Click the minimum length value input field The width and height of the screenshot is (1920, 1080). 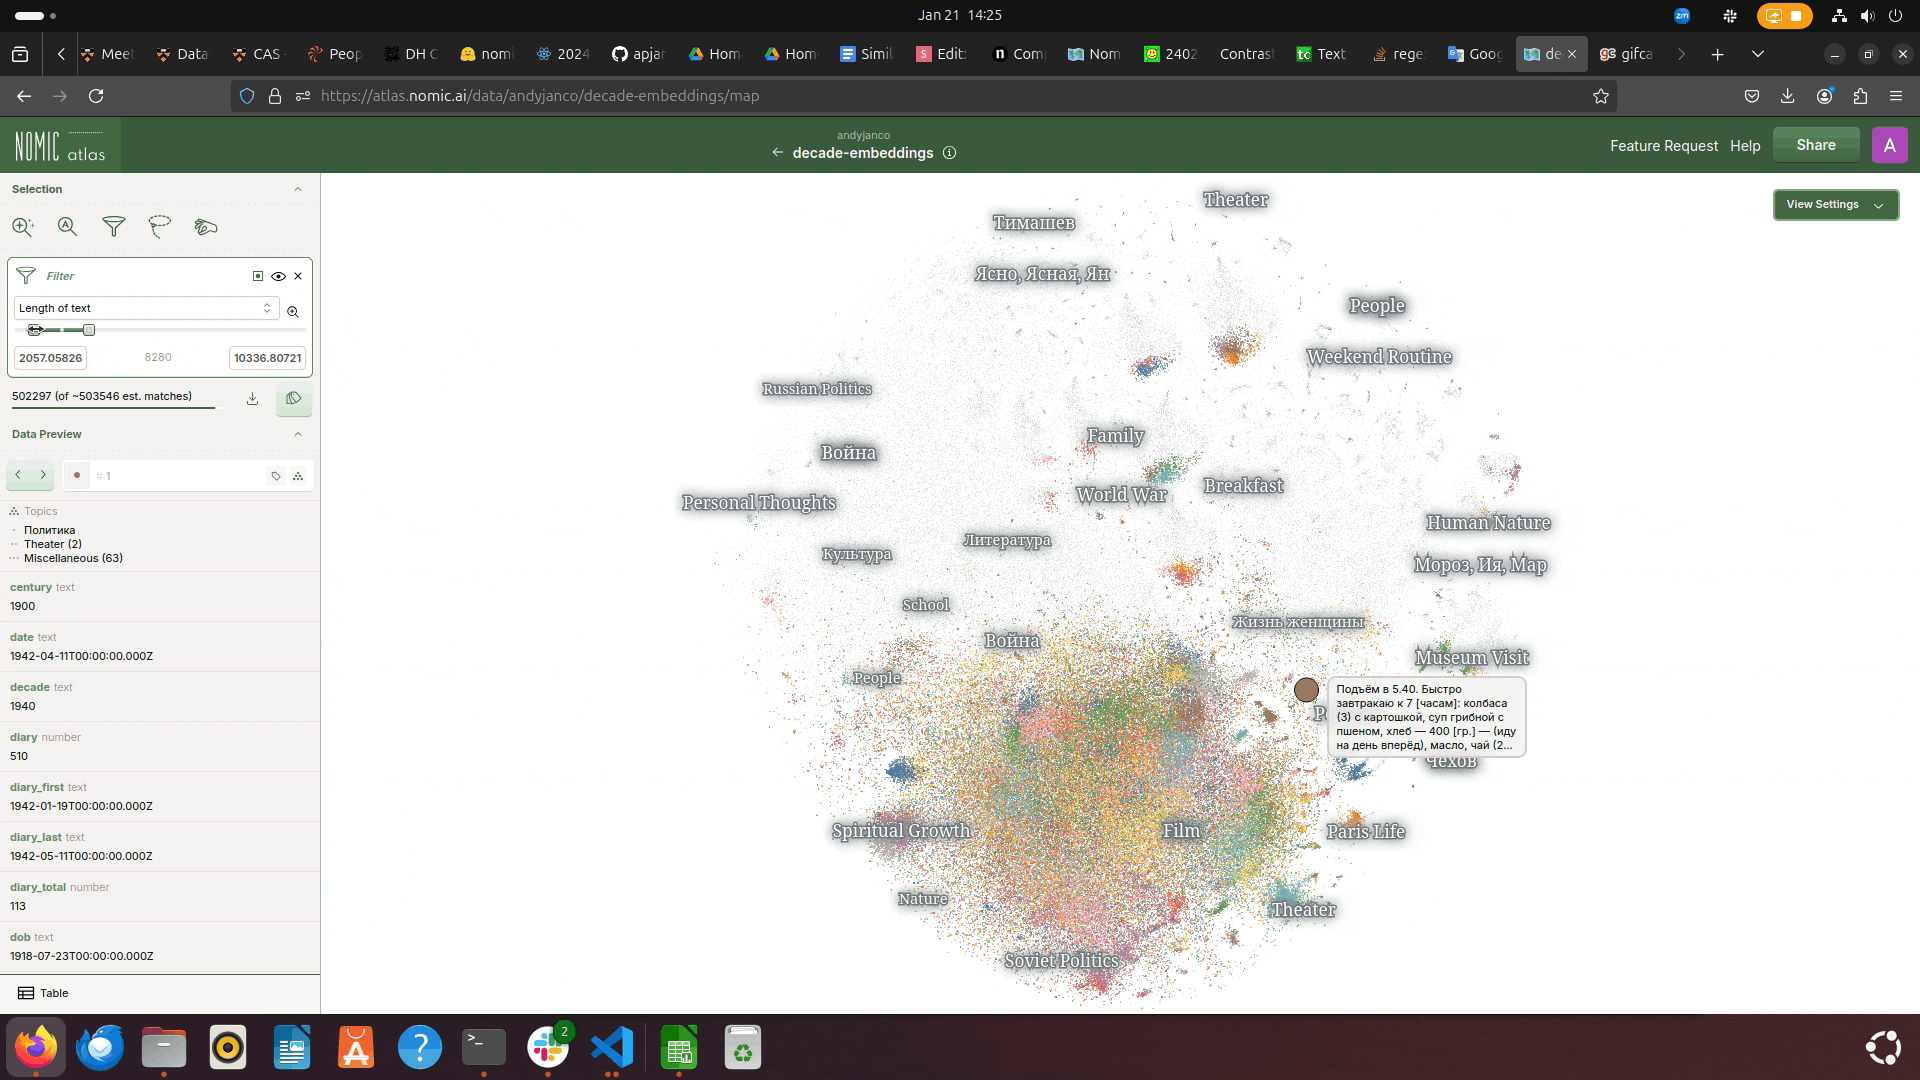[50, 358]
